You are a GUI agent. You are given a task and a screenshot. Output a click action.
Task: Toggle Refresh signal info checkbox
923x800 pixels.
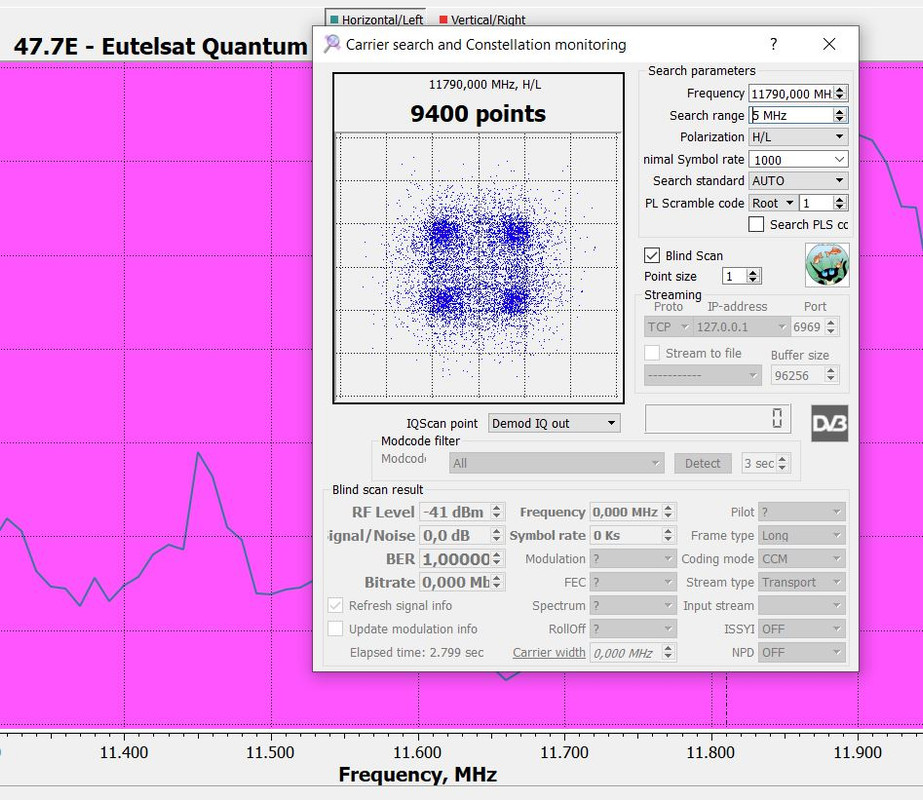click(x=335, y=605)
